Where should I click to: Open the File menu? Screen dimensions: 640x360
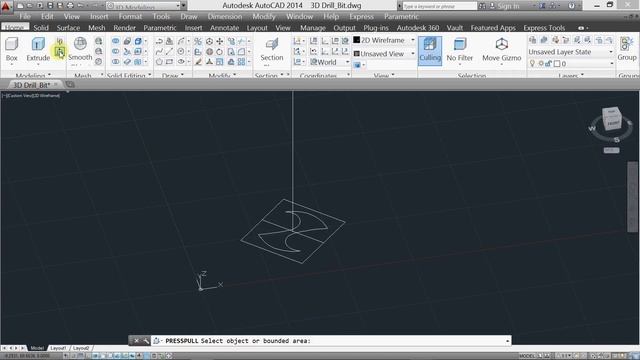coord(25,16)
